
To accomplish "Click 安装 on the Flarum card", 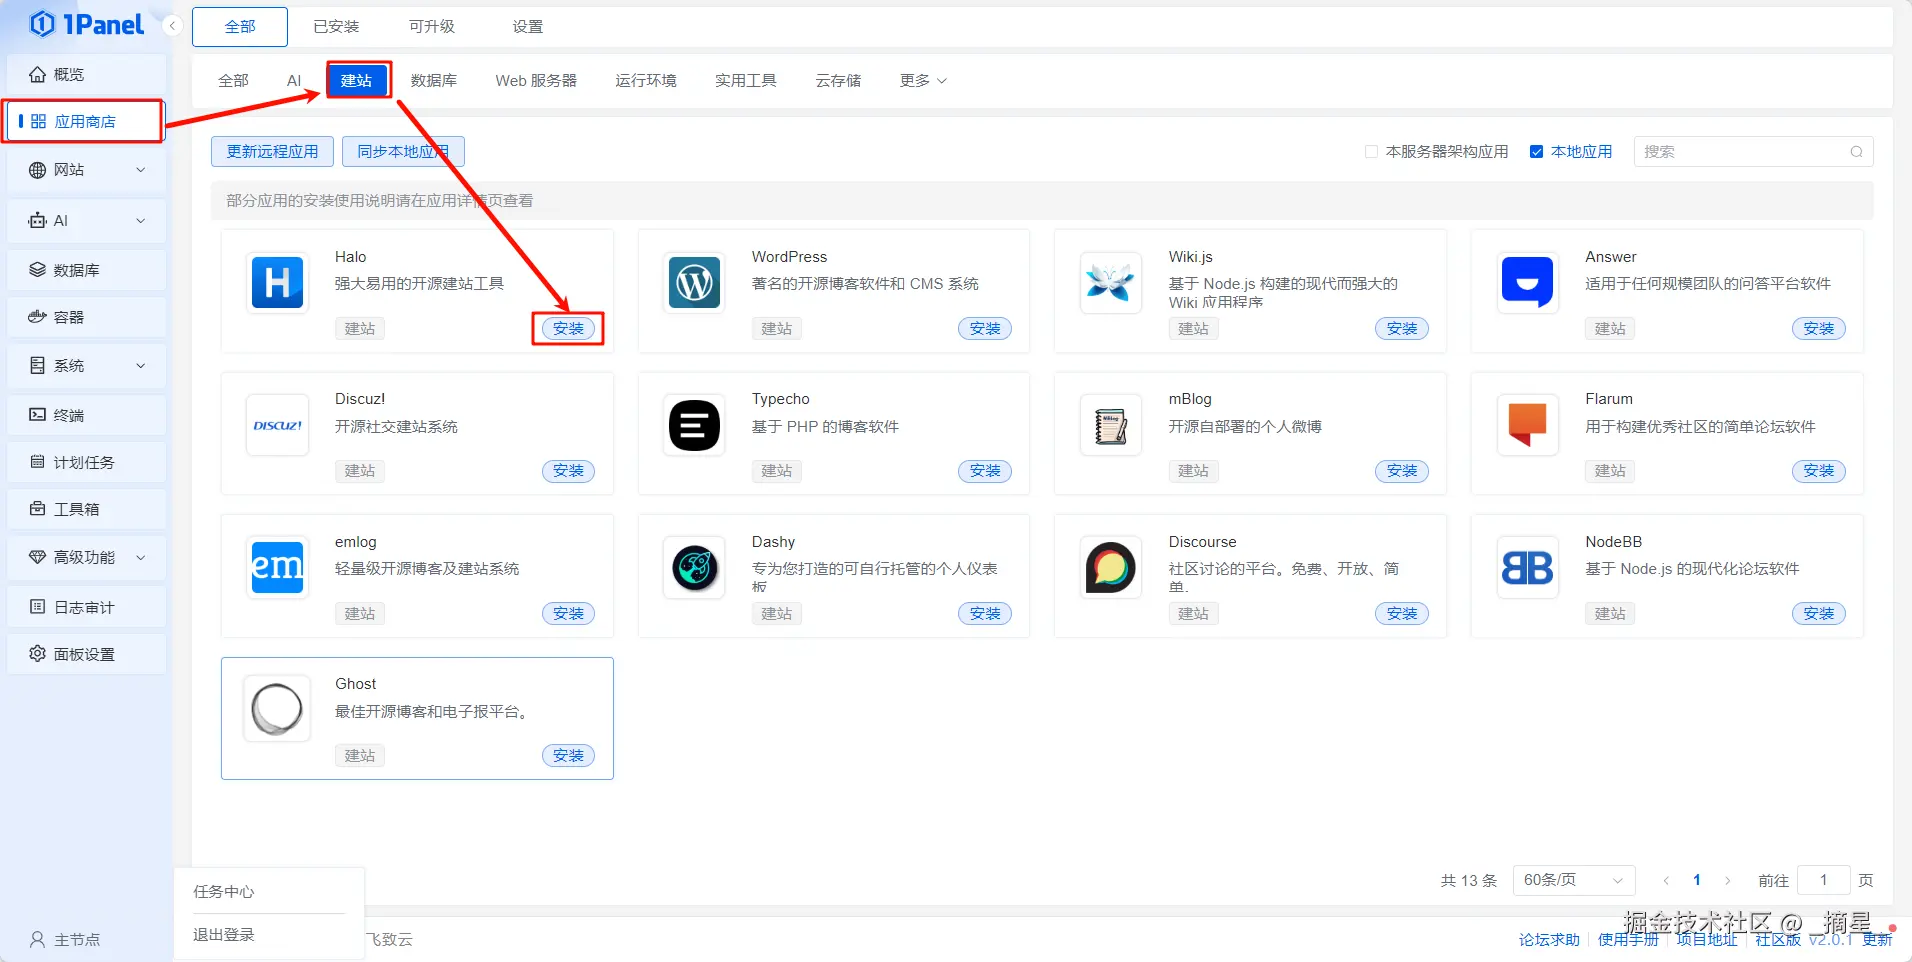I will click(1819, 471).
